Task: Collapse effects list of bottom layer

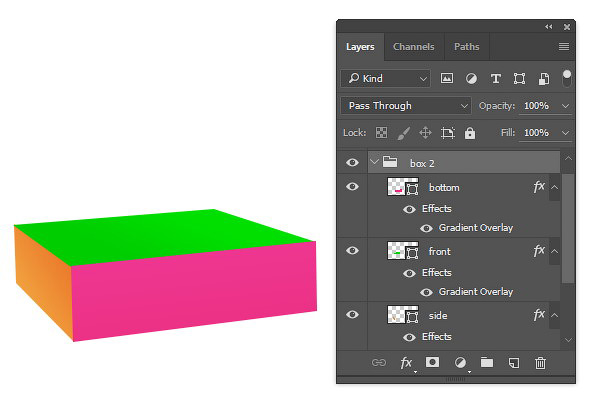Action: pos(554,187)
